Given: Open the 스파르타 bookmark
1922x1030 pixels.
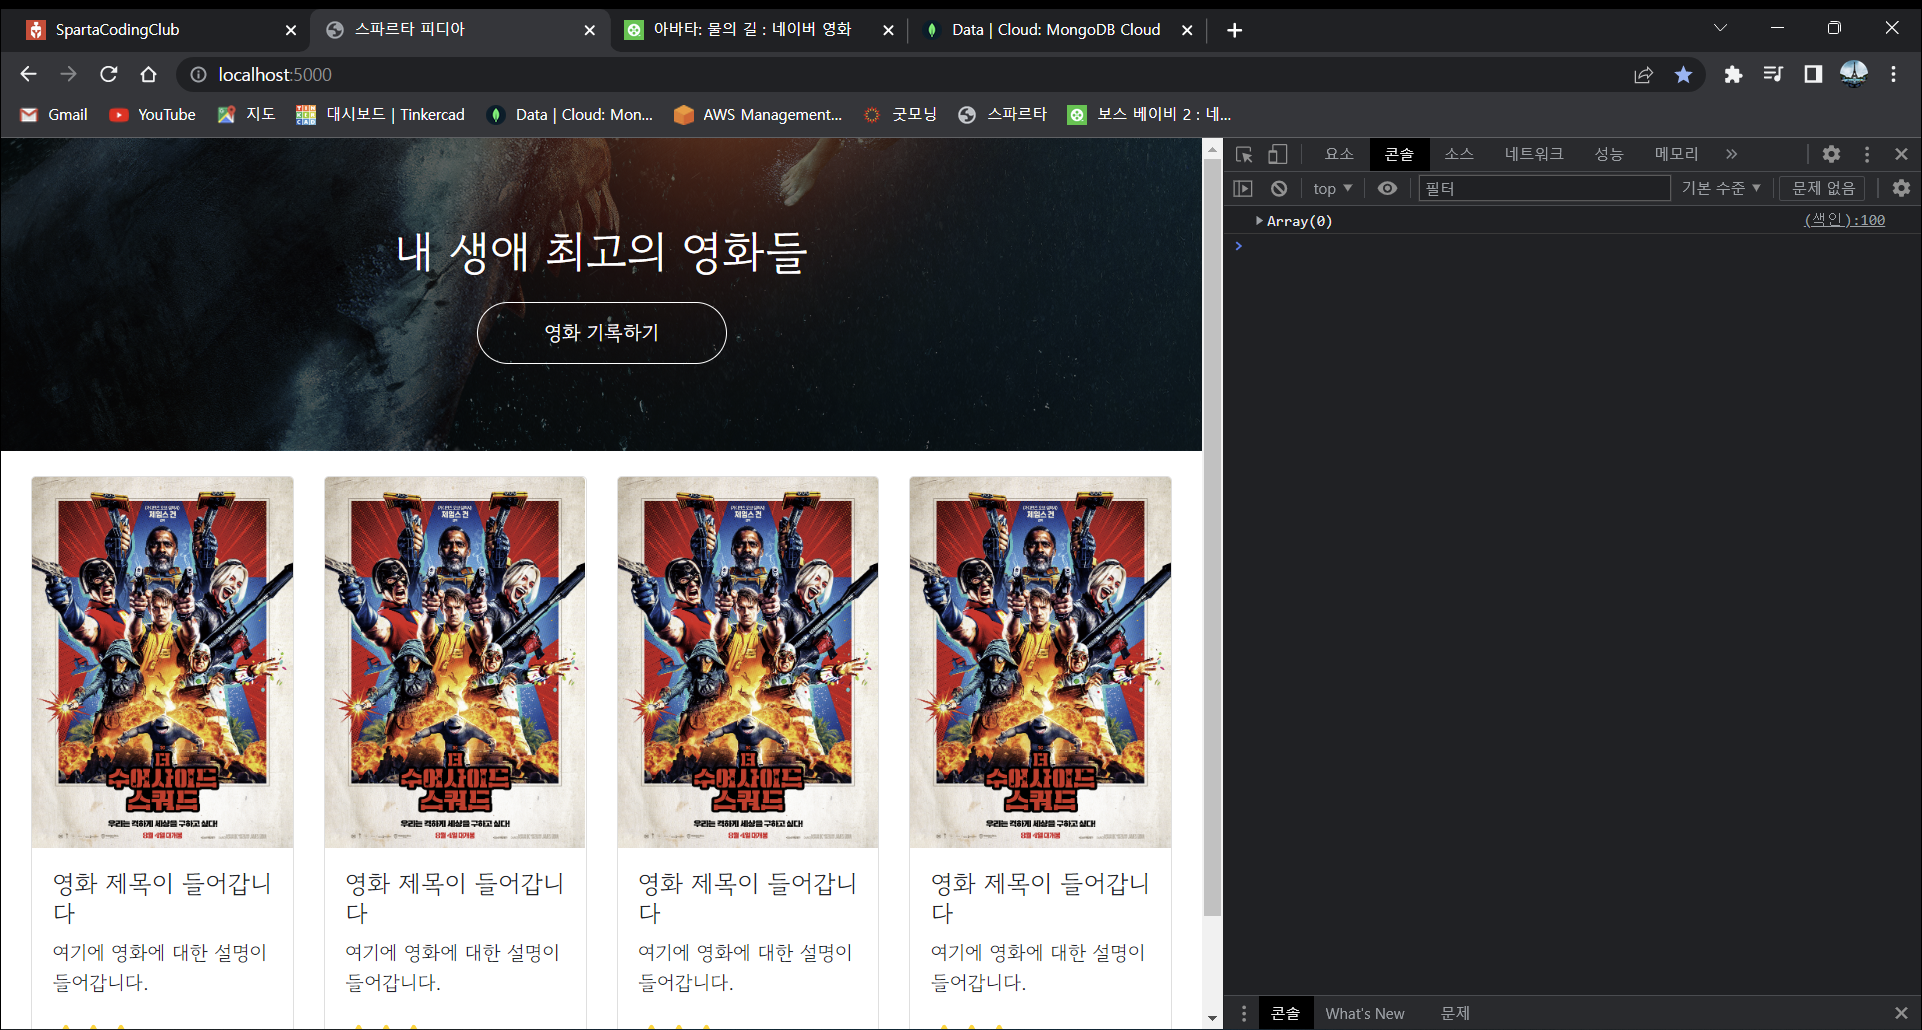Looking at the screenshot, I should pos(1003,114).
